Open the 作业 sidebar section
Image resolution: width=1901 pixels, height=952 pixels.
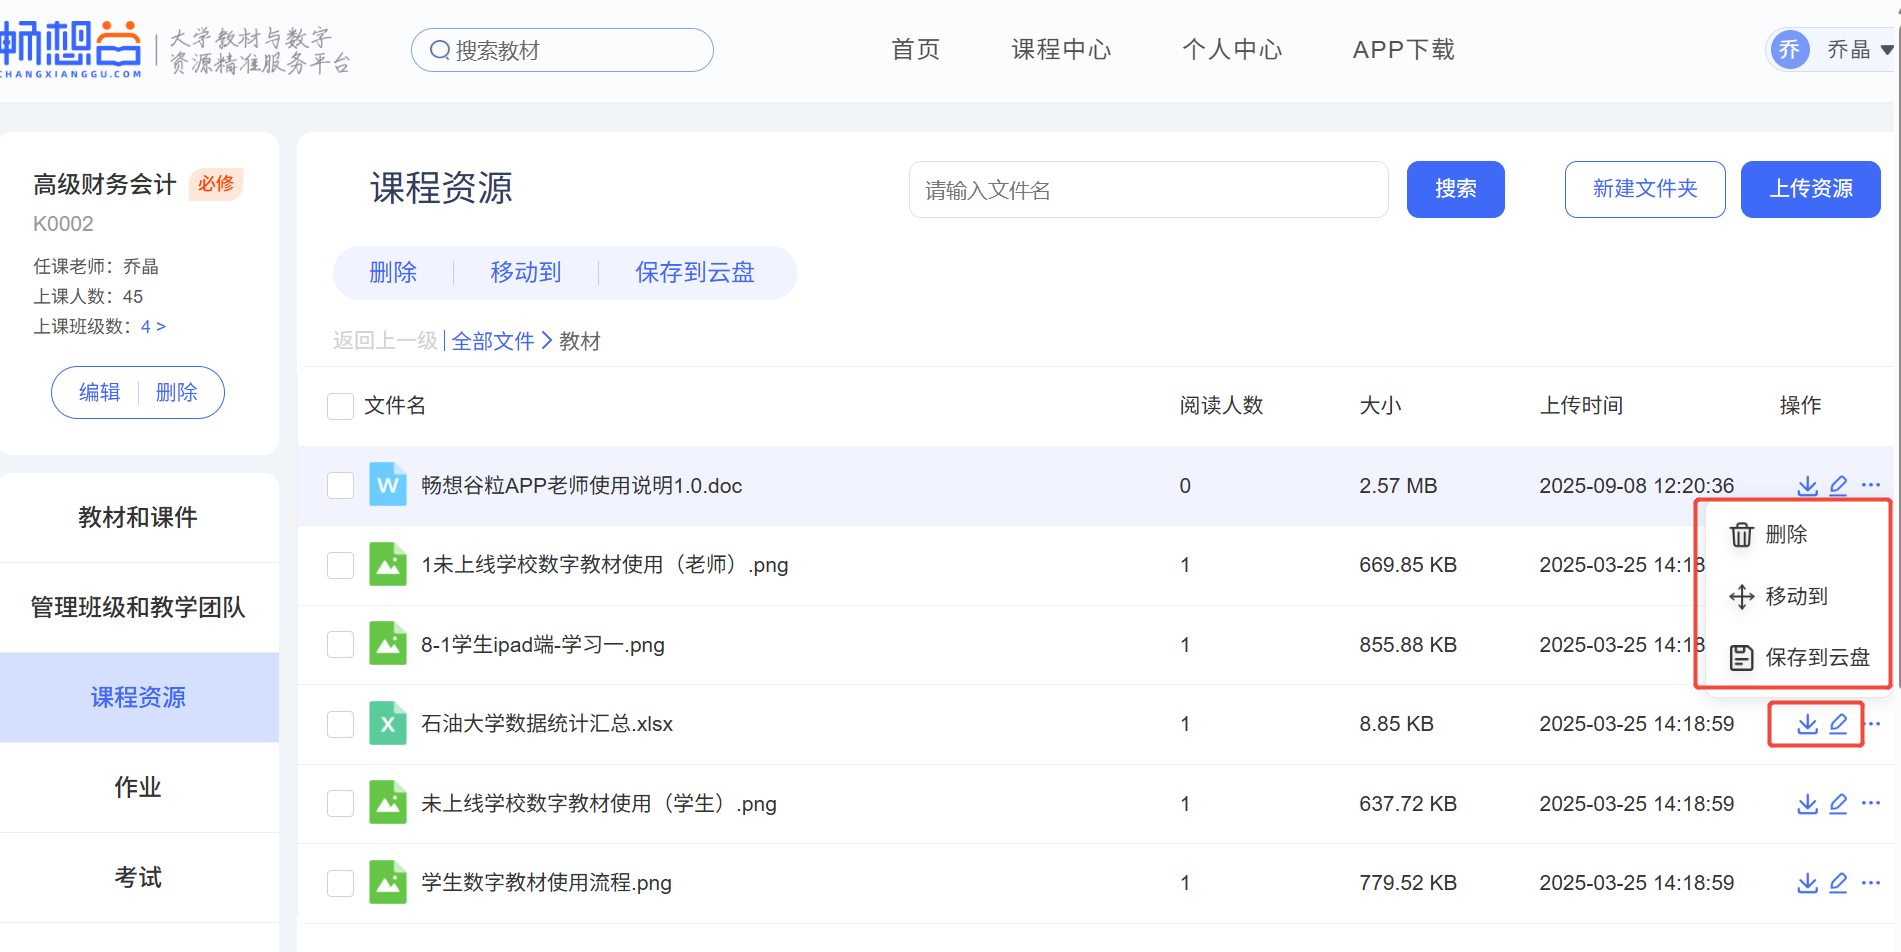138,787
